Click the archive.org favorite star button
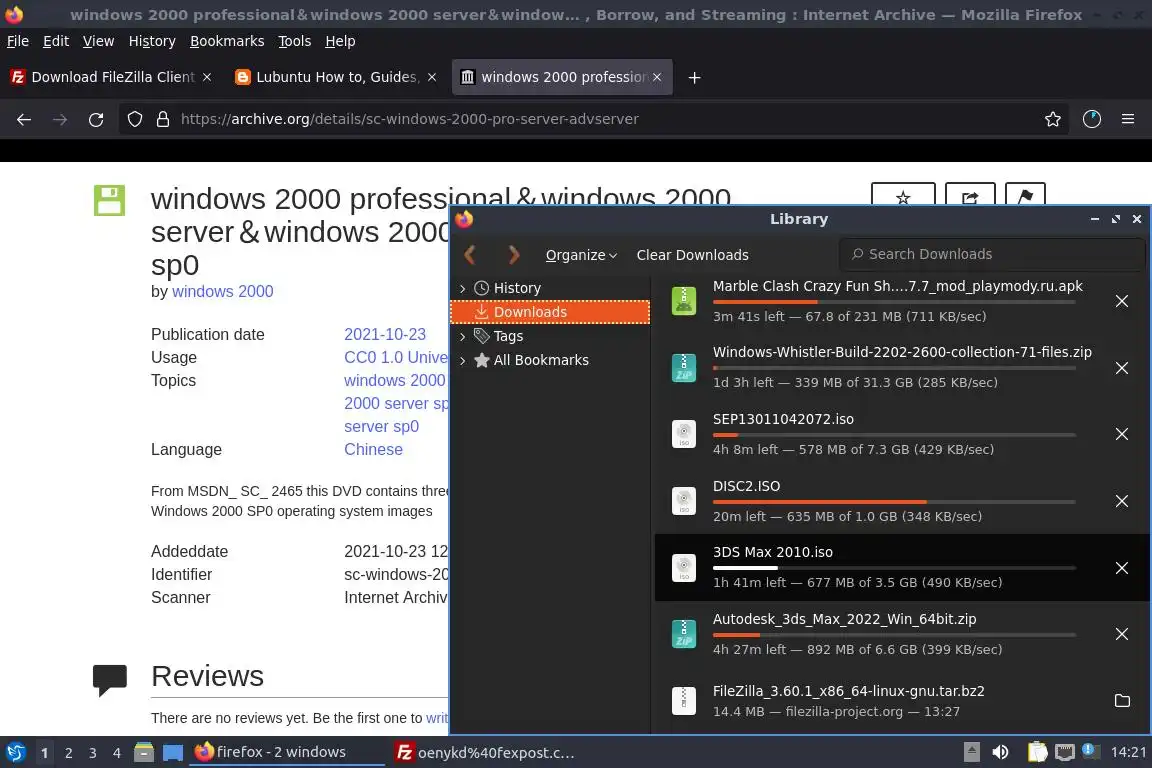Image resolution: width=1152 pixels, height=768 pixels. tap(903, 195)
